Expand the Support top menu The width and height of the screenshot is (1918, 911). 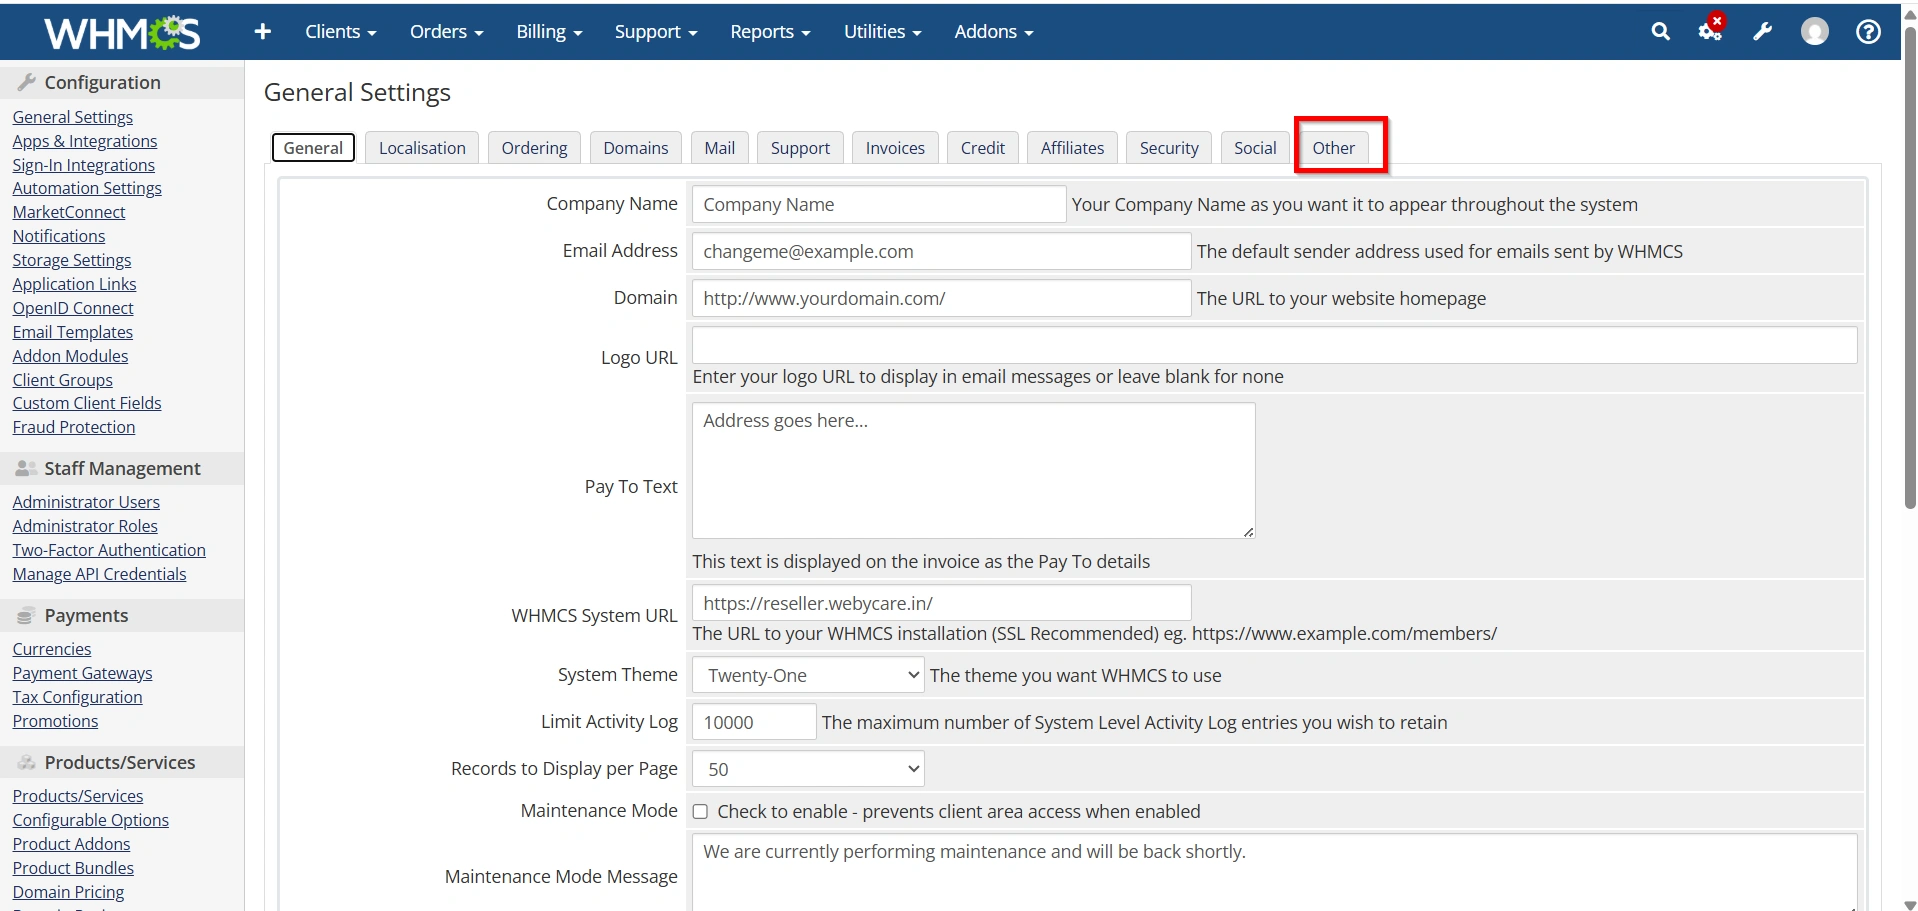pos(656,32)
